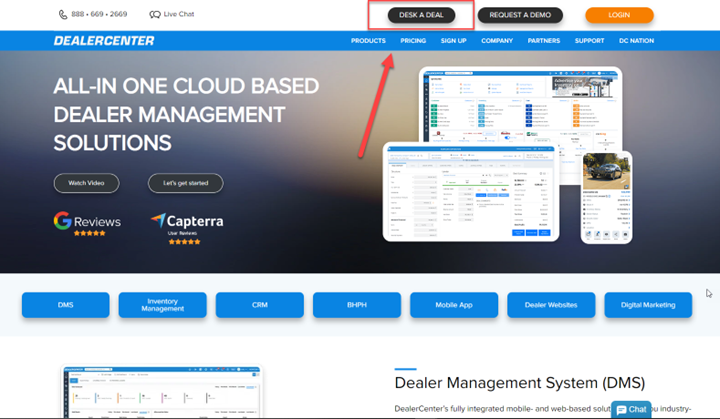Click the deal desking screen mockup image

tap(471, 192)
